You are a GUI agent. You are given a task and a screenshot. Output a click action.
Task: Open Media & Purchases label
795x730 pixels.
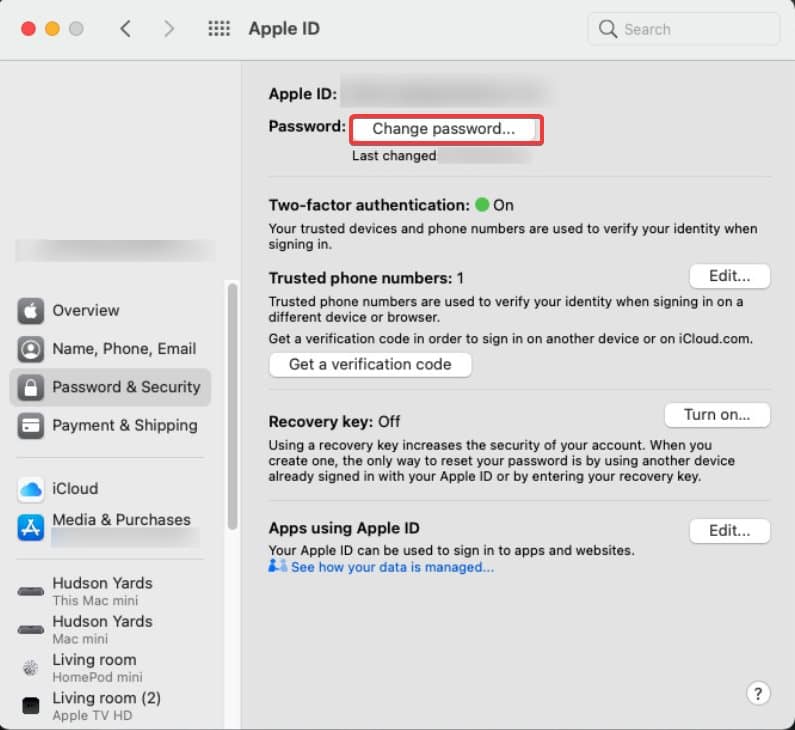[x=122, y=520]
